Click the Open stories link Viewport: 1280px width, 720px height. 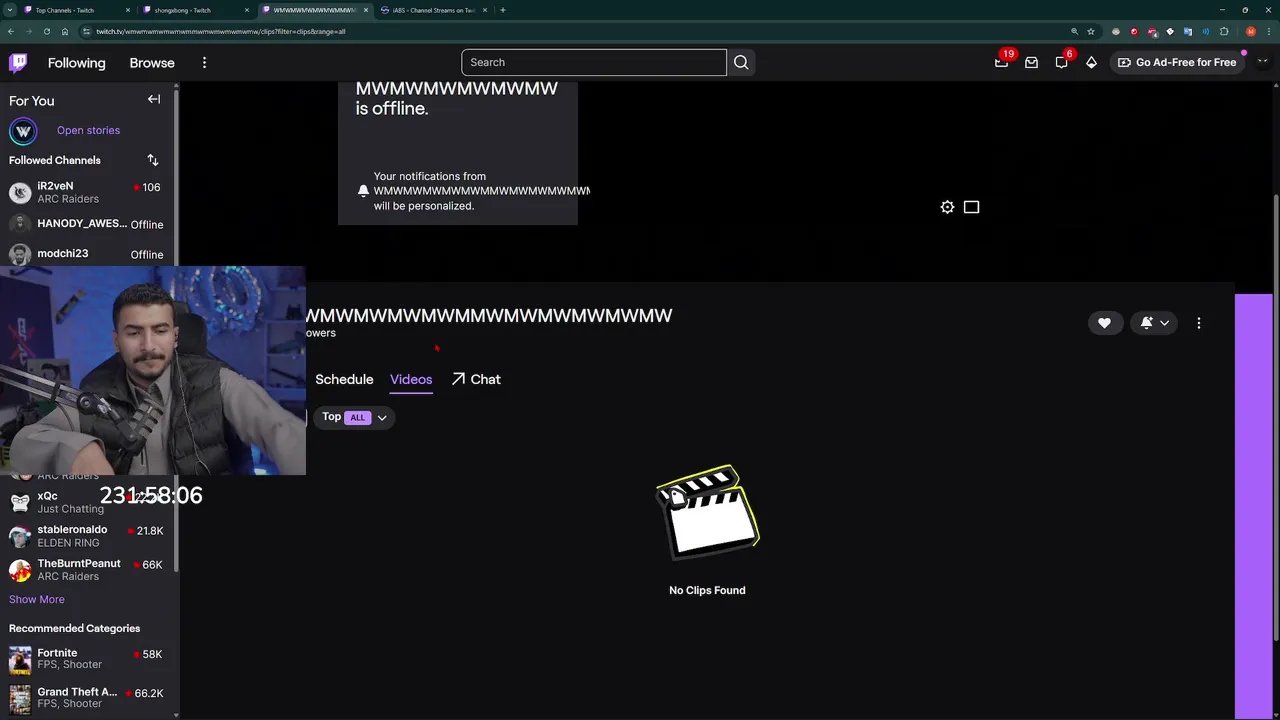pyautogui.click(x=88, y=130)
